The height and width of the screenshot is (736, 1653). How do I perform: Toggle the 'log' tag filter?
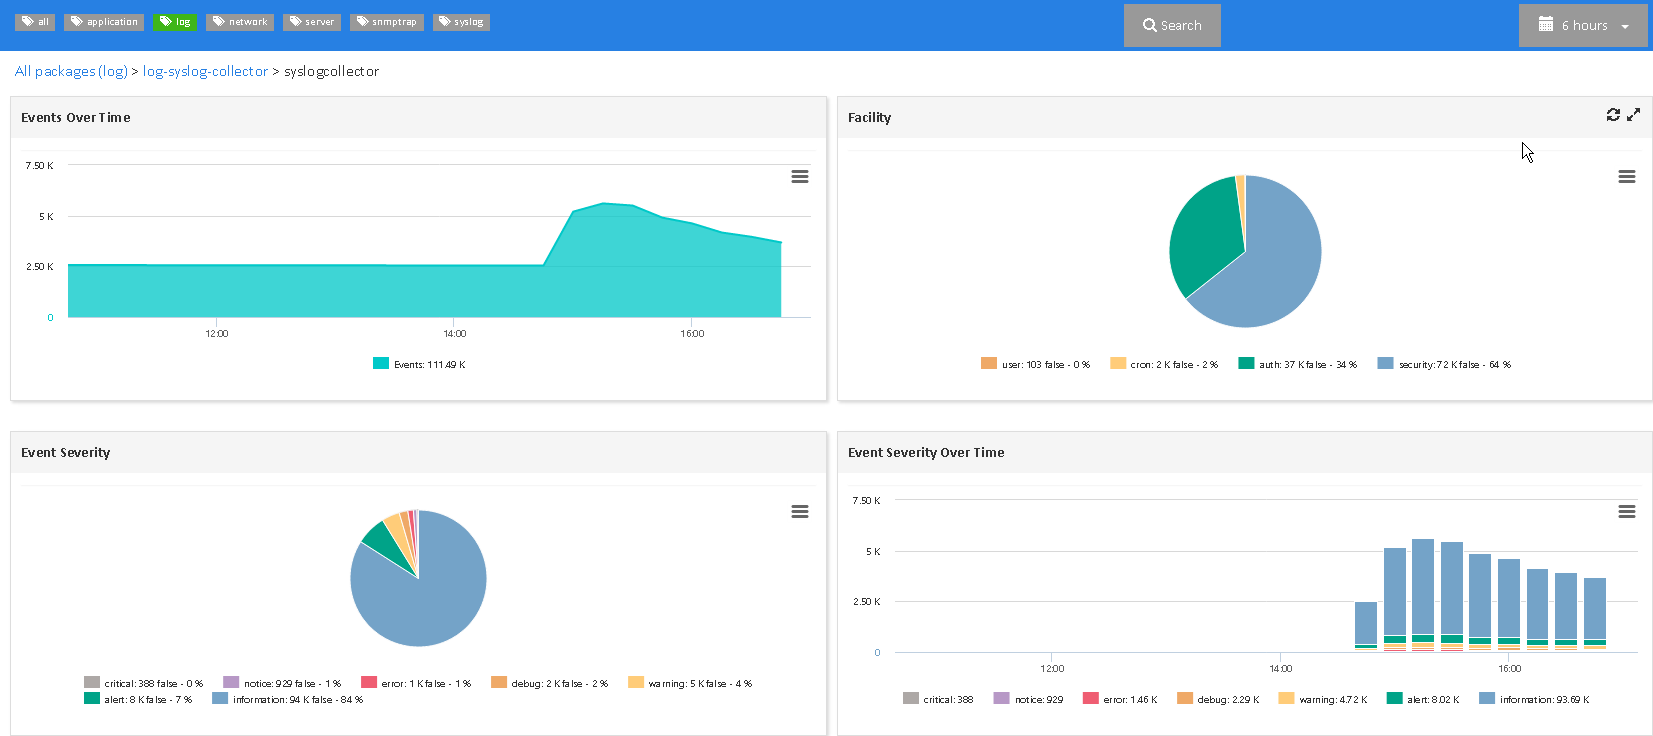click(175, 22)
